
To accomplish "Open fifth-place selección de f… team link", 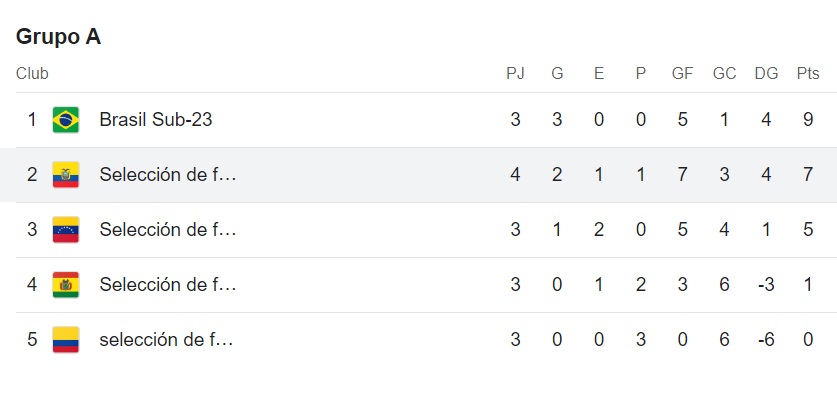I will coord(166,340).
